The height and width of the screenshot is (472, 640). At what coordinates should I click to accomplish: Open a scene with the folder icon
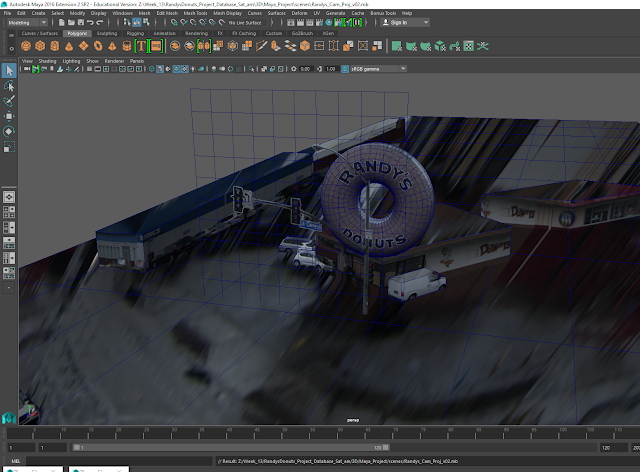[71, 22]
